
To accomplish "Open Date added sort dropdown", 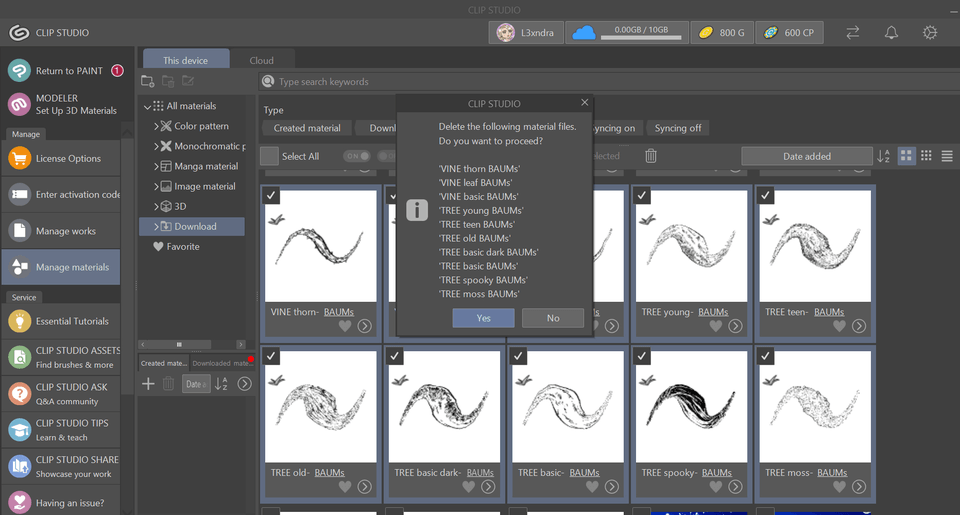I will click(x=806, y=156).
